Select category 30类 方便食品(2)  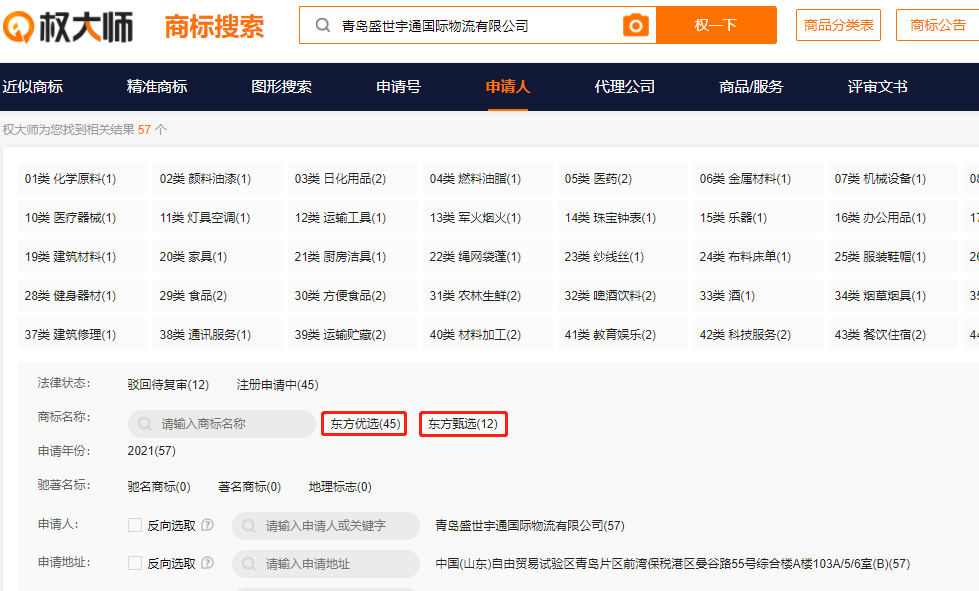[x=352, y=295]
